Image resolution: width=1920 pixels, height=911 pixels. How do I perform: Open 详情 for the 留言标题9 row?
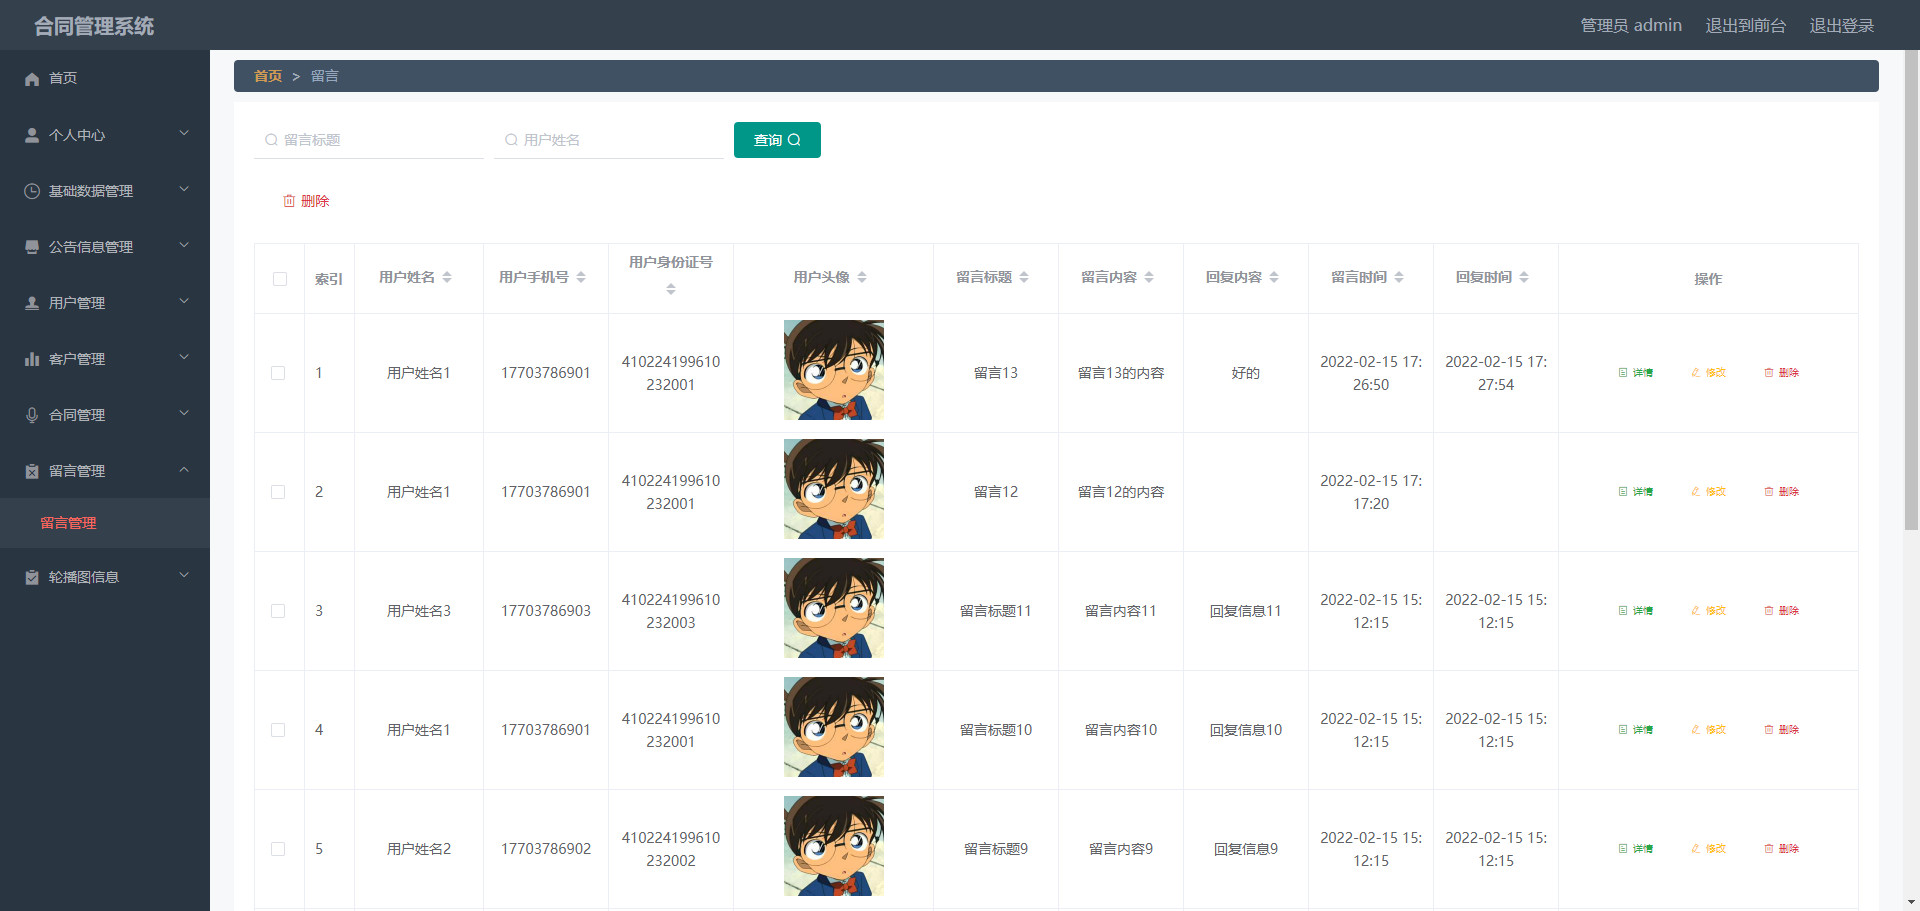1636,849
